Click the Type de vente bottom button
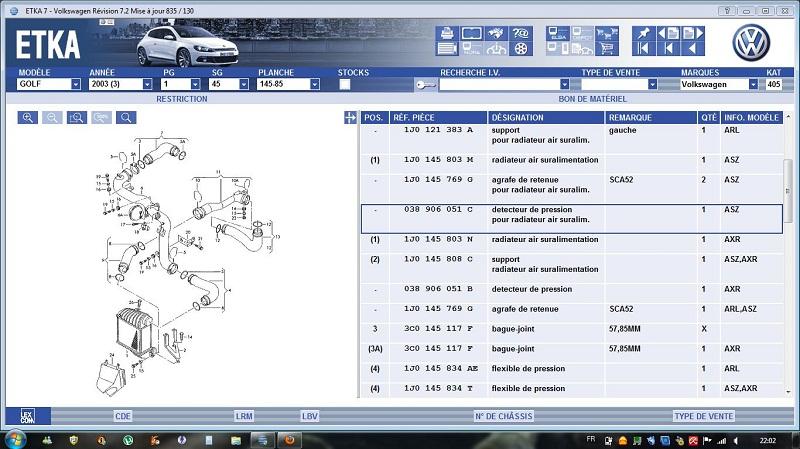The width and height of the screenshot is (800, 449). (x=704, y=416)
